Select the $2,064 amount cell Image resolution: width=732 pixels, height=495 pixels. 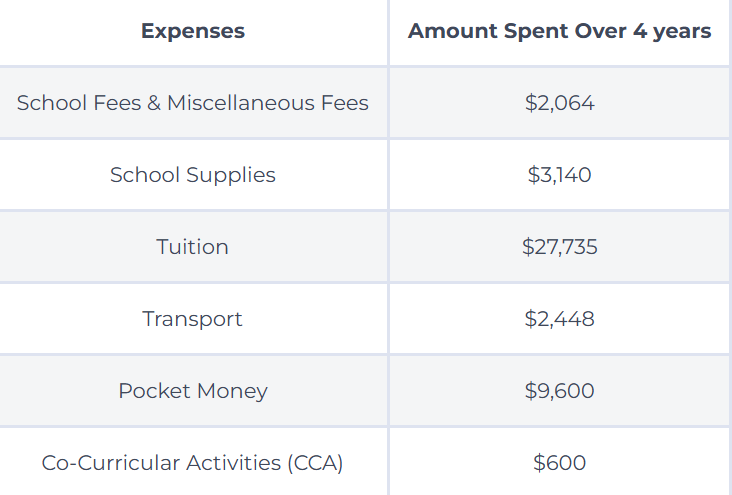tap(559, 103)
